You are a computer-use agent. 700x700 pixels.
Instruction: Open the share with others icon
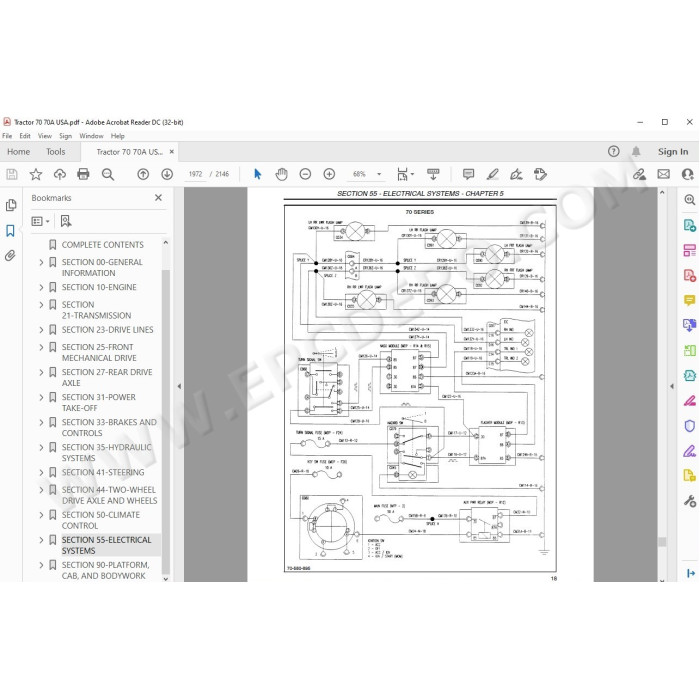pos(688,174)
